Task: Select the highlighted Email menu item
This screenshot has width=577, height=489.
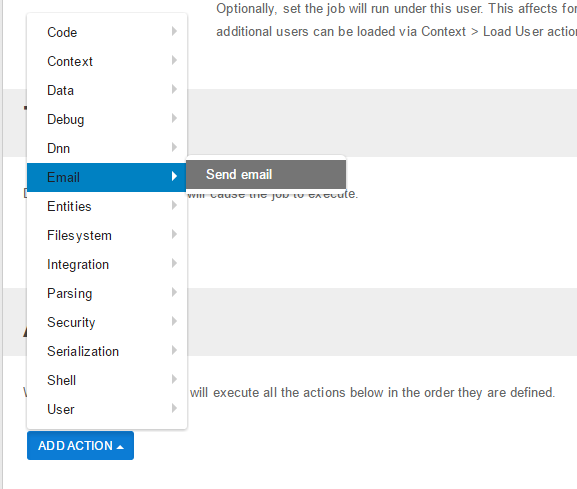Action: click(x=107, y=177)
